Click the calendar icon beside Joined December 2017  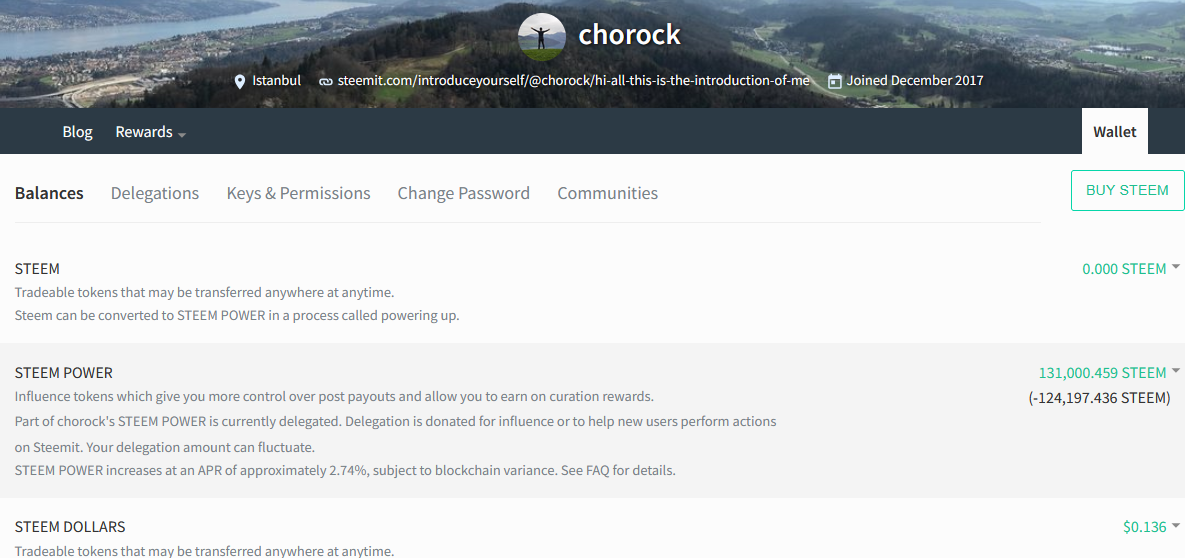coord(835,81)
